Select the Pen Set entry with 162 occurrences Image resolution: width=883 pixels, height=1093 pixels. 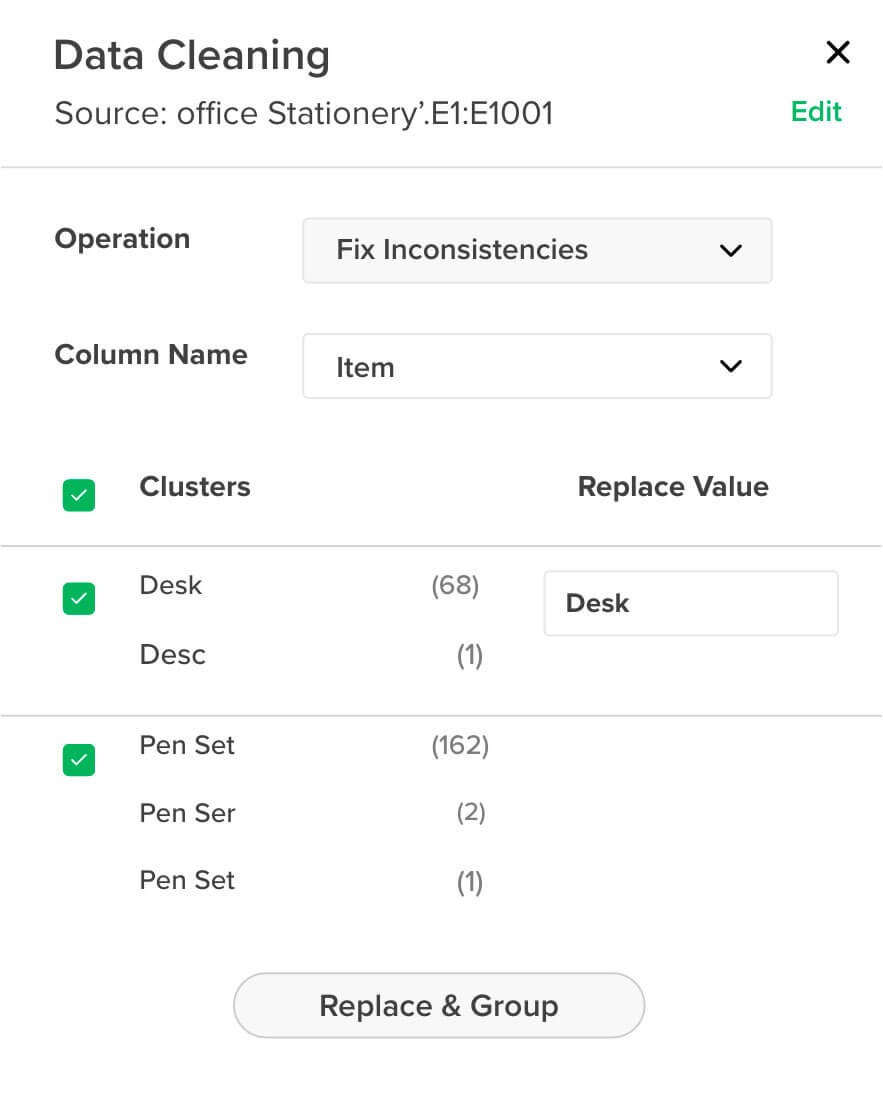point(187,745)
